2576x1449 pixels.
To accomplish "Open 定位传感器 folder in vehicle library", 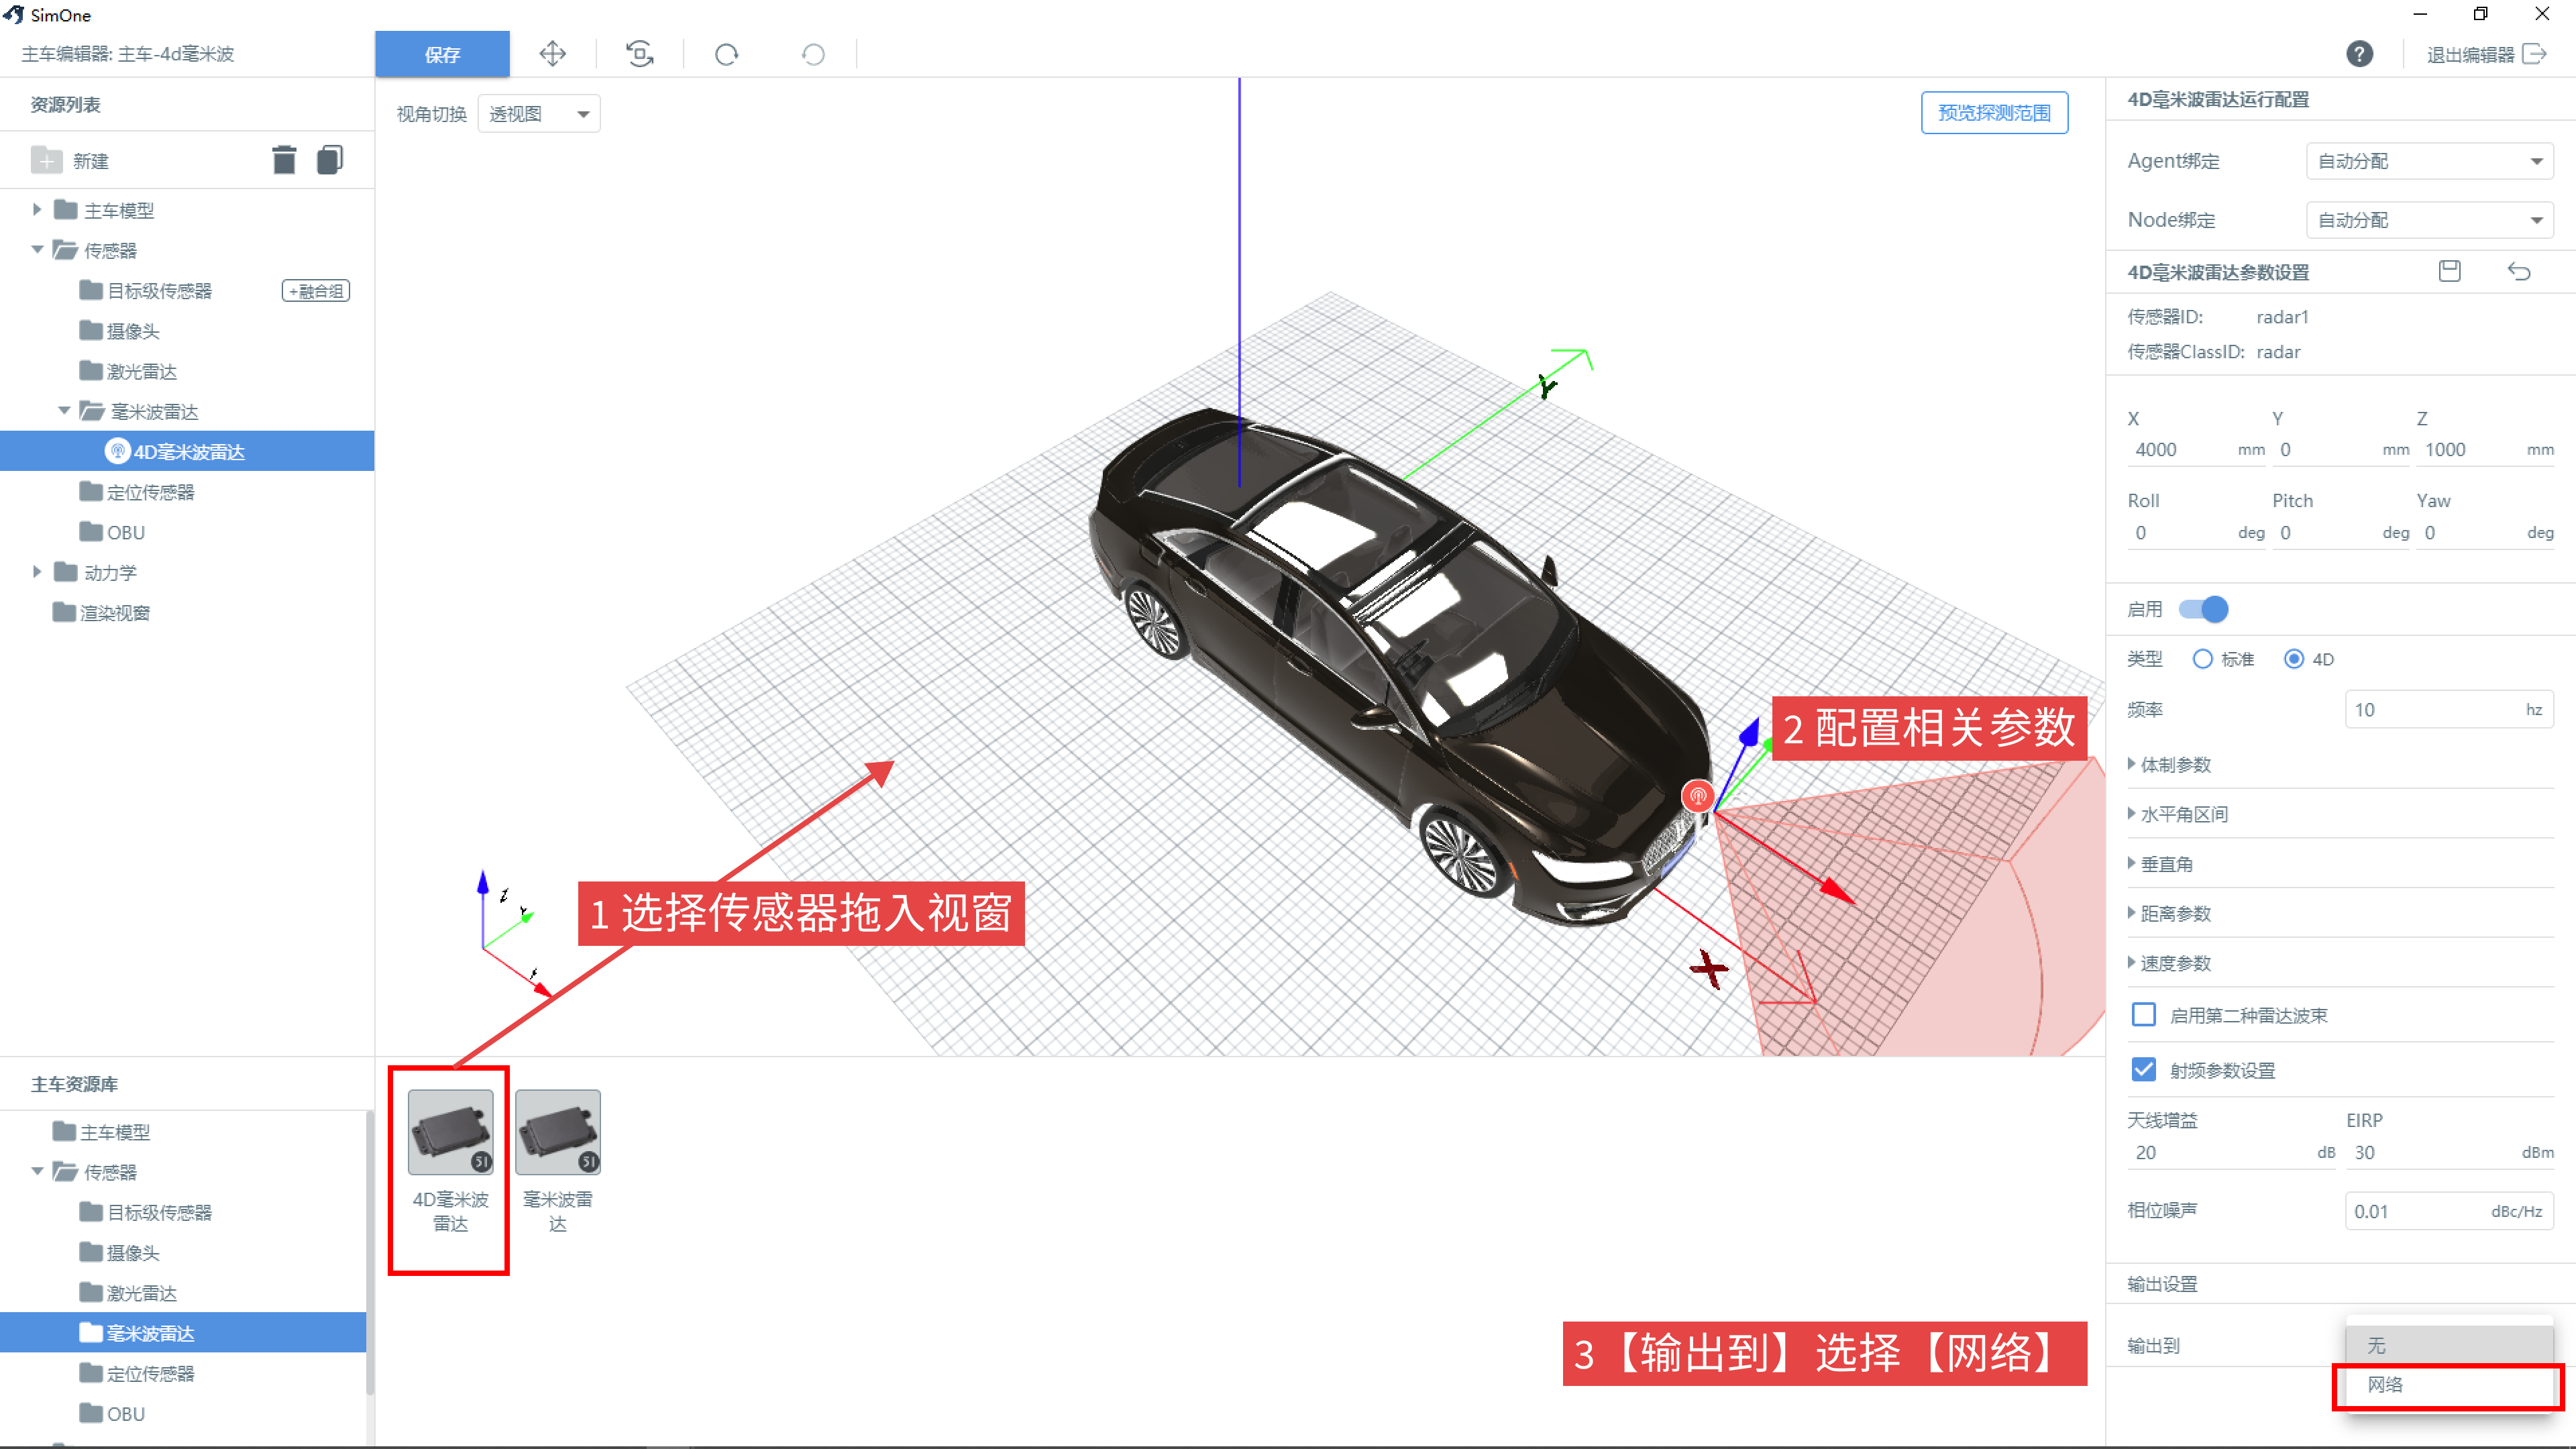I will [137, 1373].
